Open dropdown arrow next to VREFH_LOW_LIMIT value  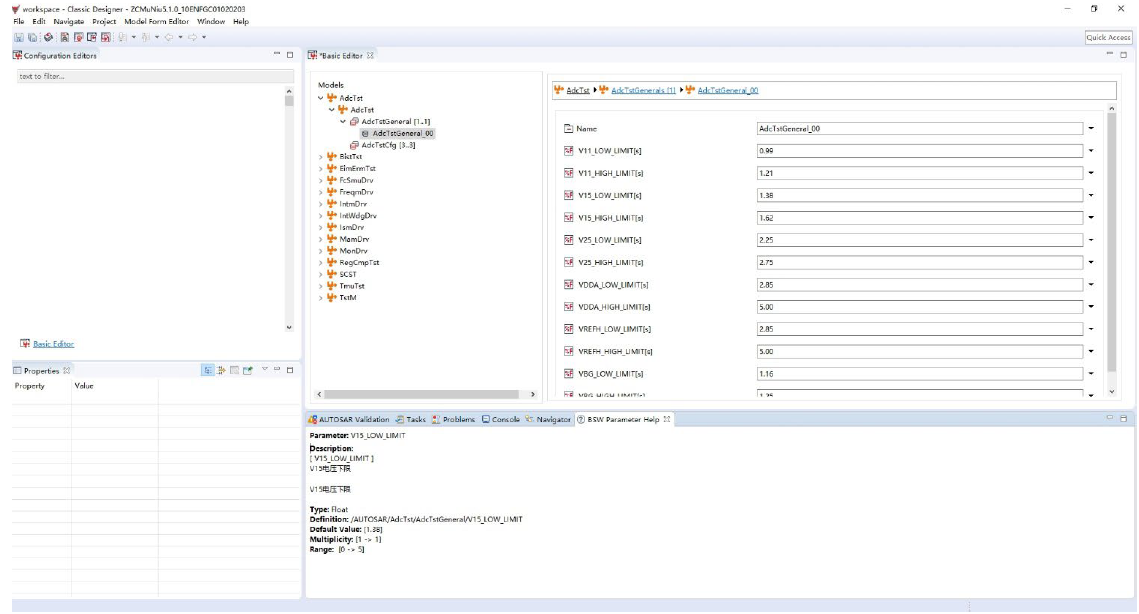1091,329
